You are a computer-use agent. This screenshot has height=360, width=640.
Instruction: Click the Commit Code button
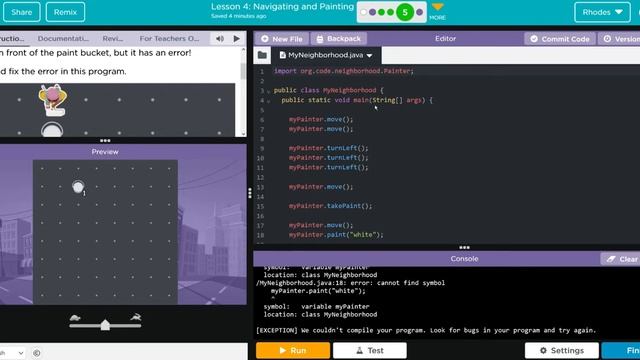tap(560, 39)
